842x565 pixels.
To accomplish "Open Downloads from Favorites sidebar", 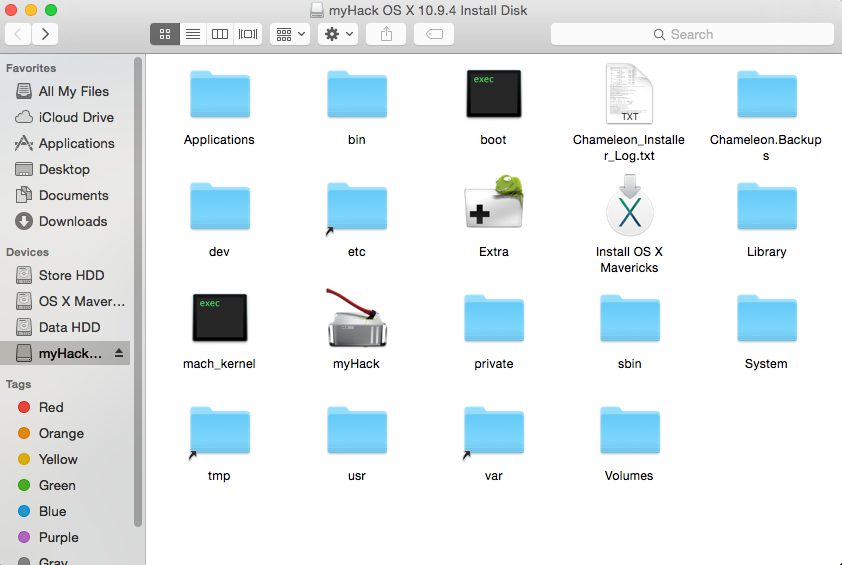I will [72, 221].
